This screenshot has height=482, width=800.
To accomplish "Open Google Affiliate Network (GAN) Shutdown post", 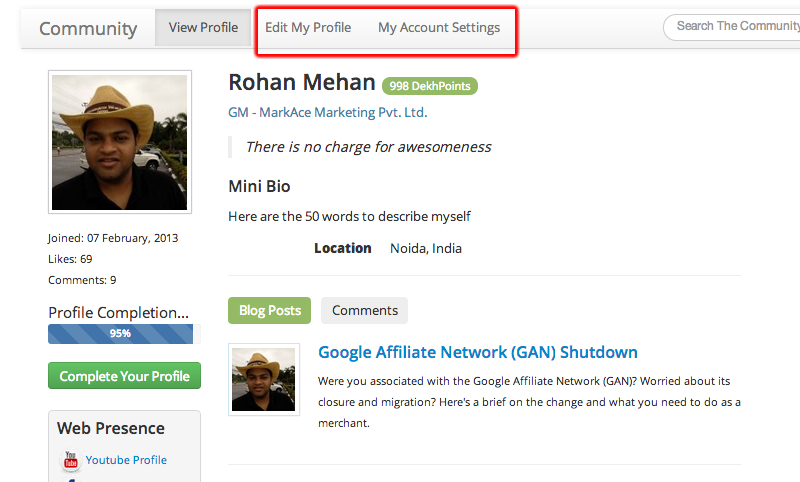I will tap(478, 352).
